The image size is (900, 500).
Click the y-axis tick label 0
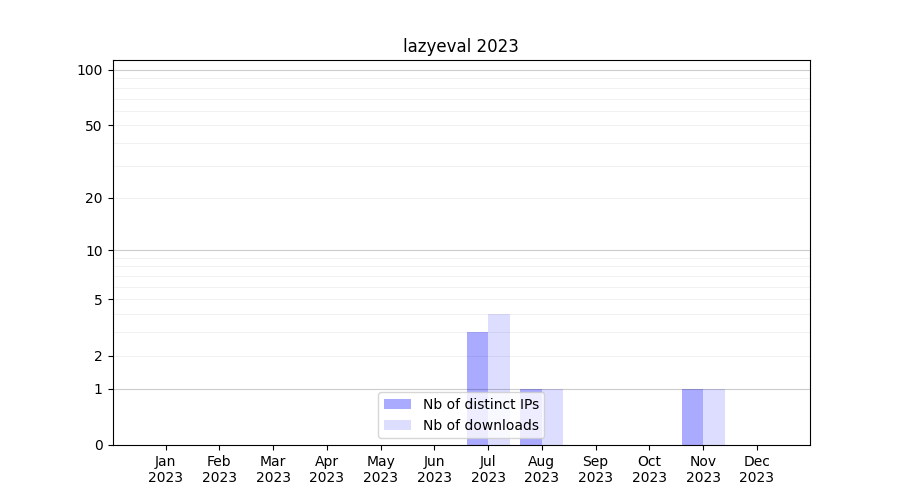[98, 445]
